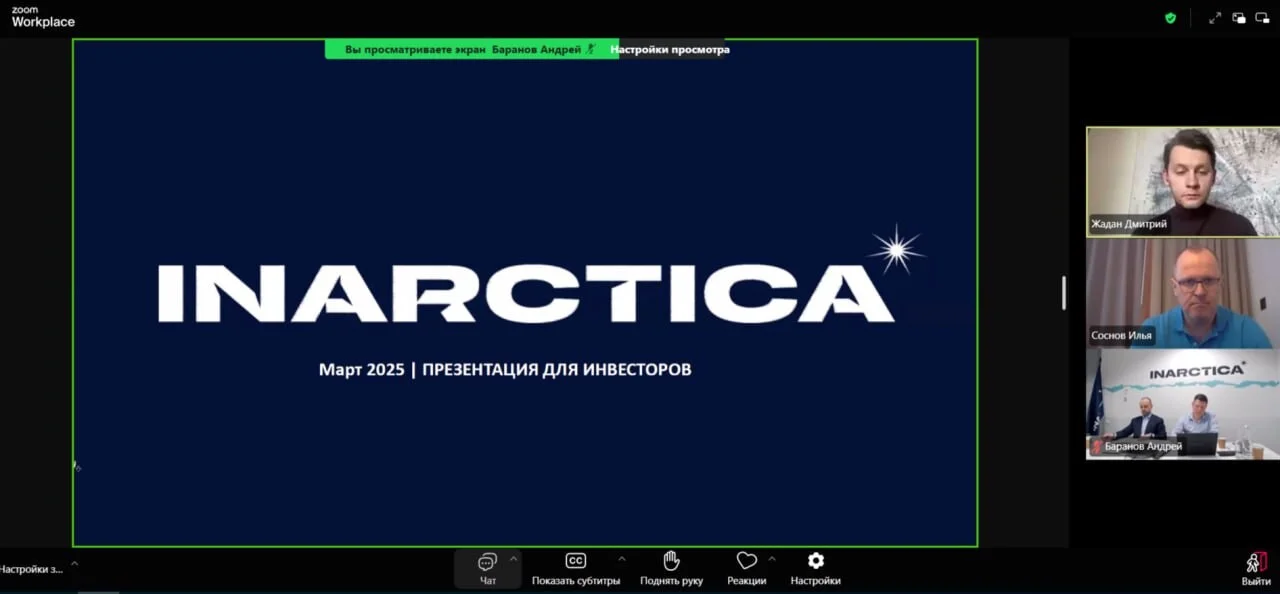Click the Соснов Илья name label
The width and height of the screenshot is (1280, 594).
(x=1122, y=336)
